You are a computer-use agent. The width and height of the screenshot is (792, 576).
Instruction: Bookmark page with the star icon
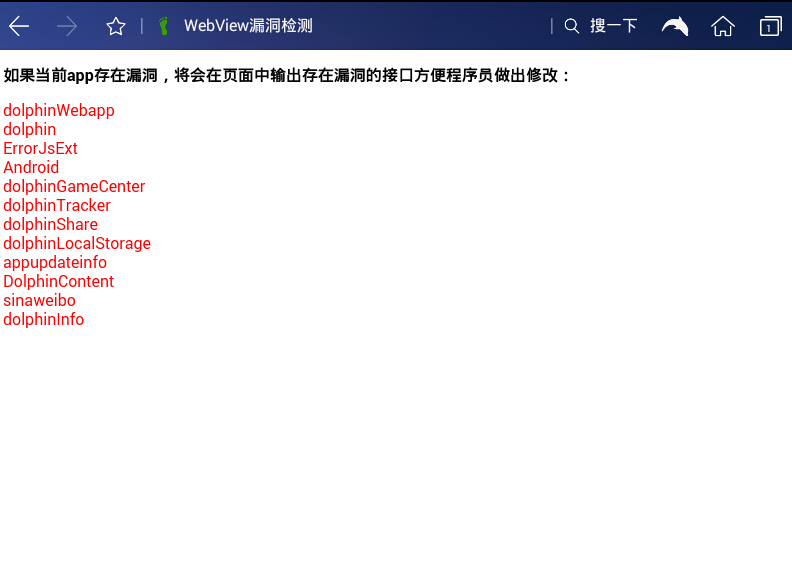tap(116, 26)
